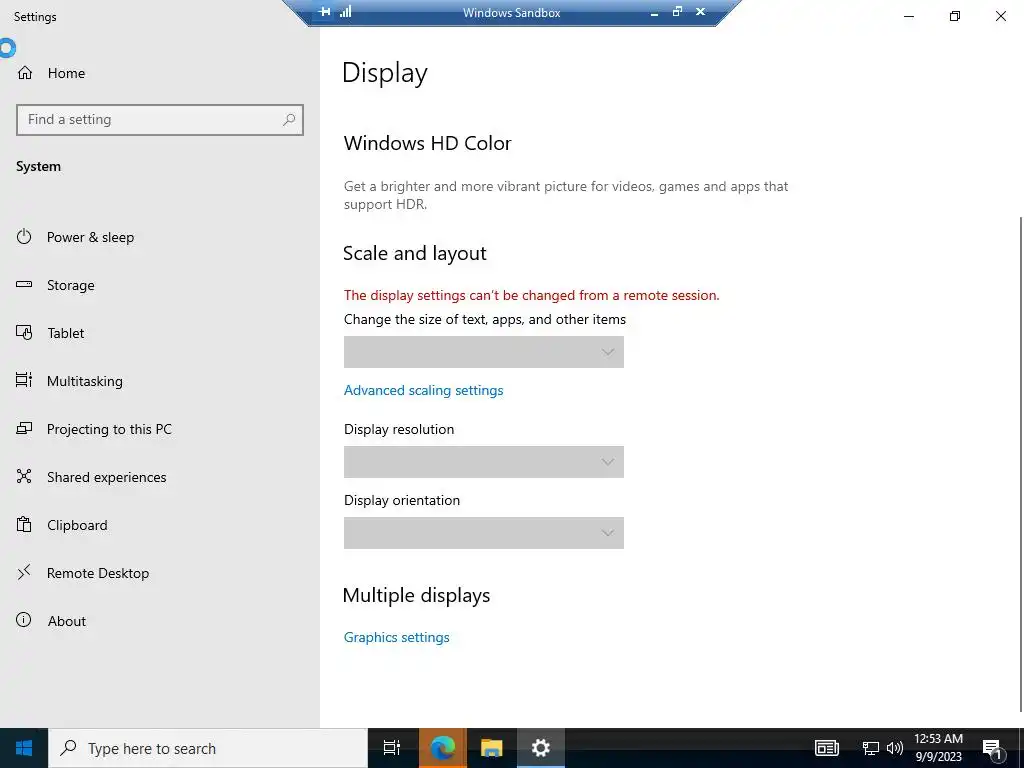Open File Explorer from the taskbar
Viewport: 1024px width, 768px height.
[x=492, y=748]
